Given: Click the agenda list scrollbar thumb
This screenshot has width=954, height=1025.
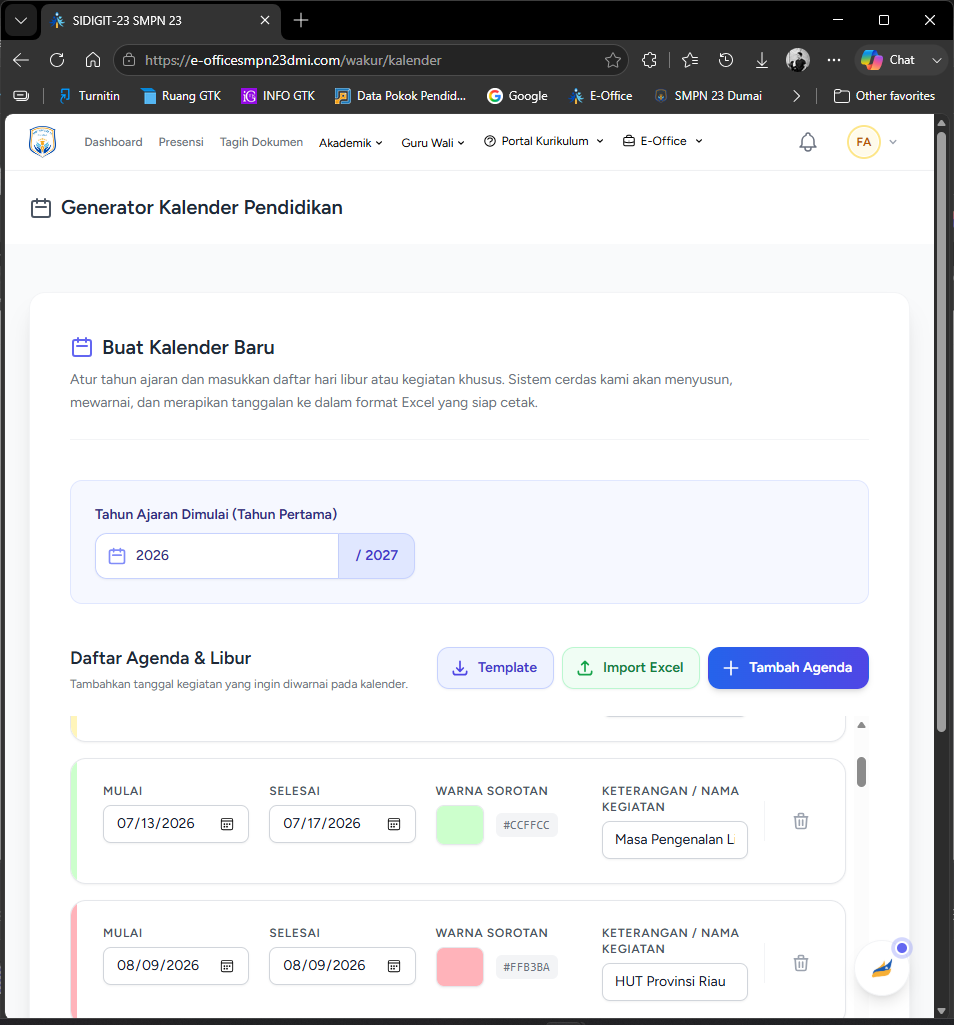Looking at the screenshot, I should point(861,772).
